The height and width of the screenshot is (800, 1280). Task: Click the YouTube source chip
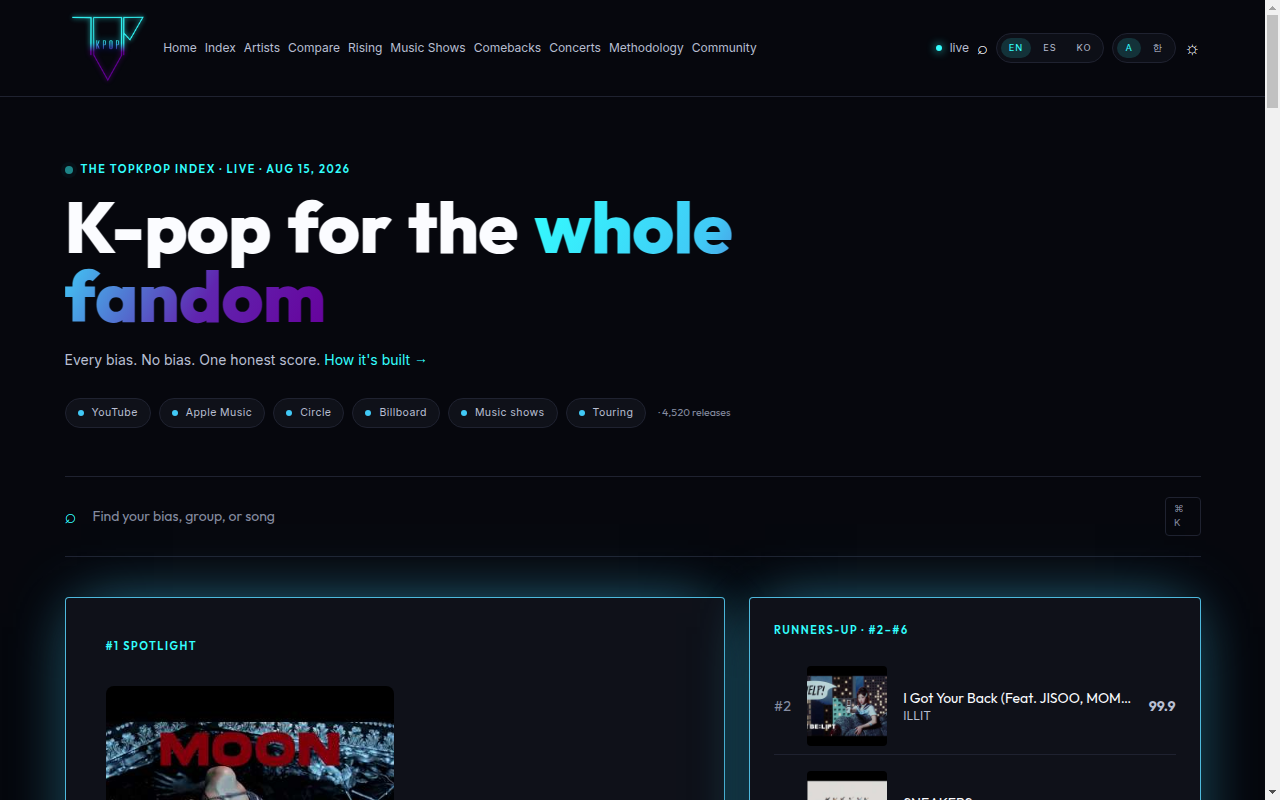[108, 413]
